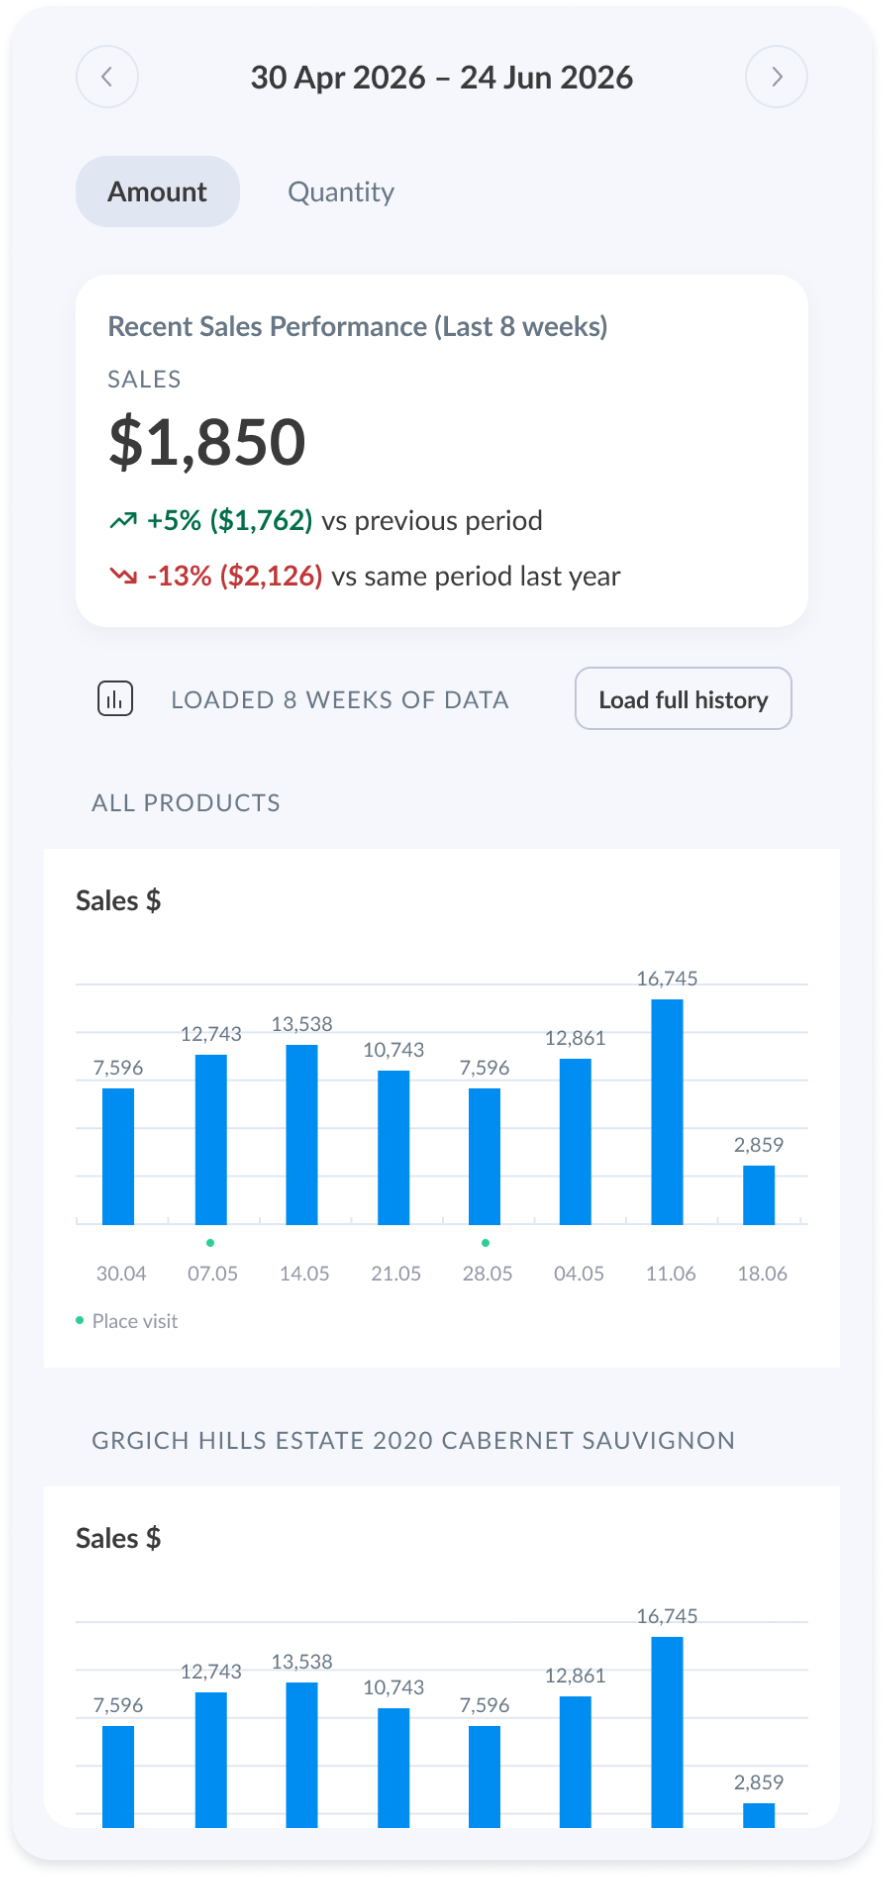Load full history button
This screenshot has height=1878, width=884.
(683, 699)
